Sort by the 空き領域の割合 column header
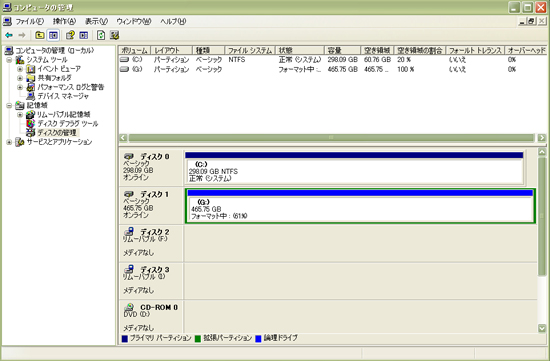Image resolution: width=550 pixels, height=361 pixels. pyautogui.click(x=420, y=50)
